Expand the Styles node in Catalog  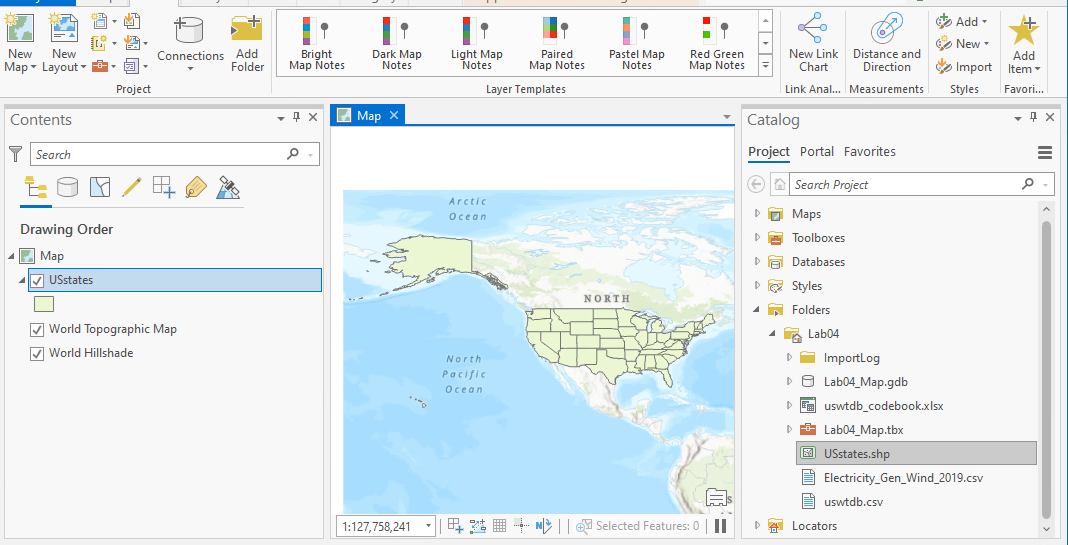pos(757,285)
